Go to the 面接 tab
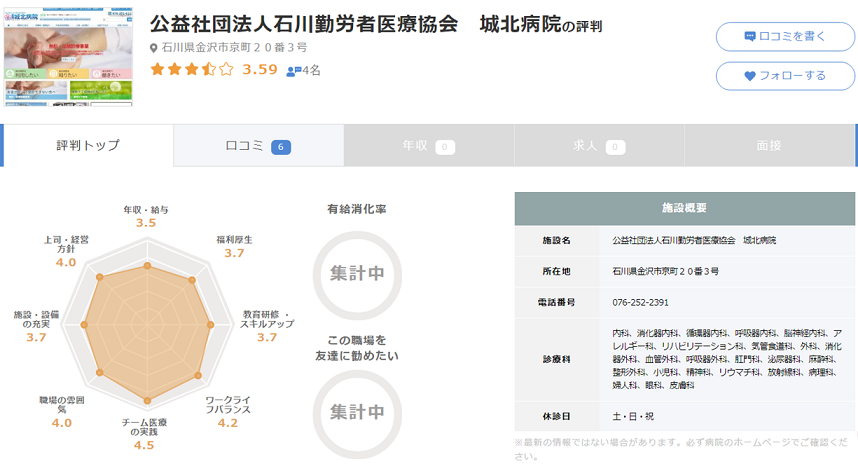Screen dimensions: 858x464 [769, 146]
